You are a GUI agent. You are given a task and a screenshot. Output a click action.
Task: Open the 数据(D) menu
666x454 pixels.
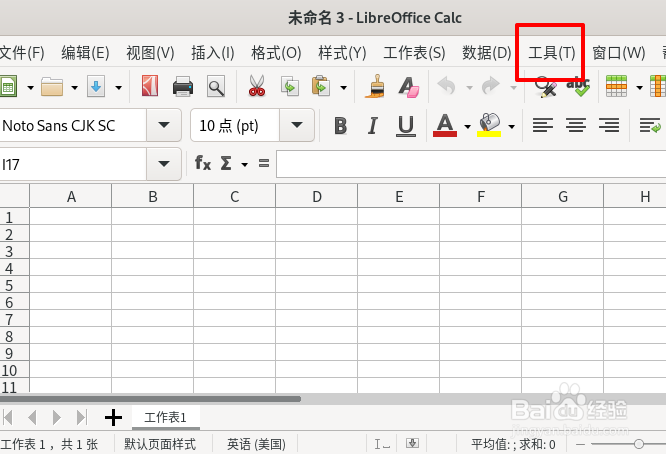click(487, 53)
